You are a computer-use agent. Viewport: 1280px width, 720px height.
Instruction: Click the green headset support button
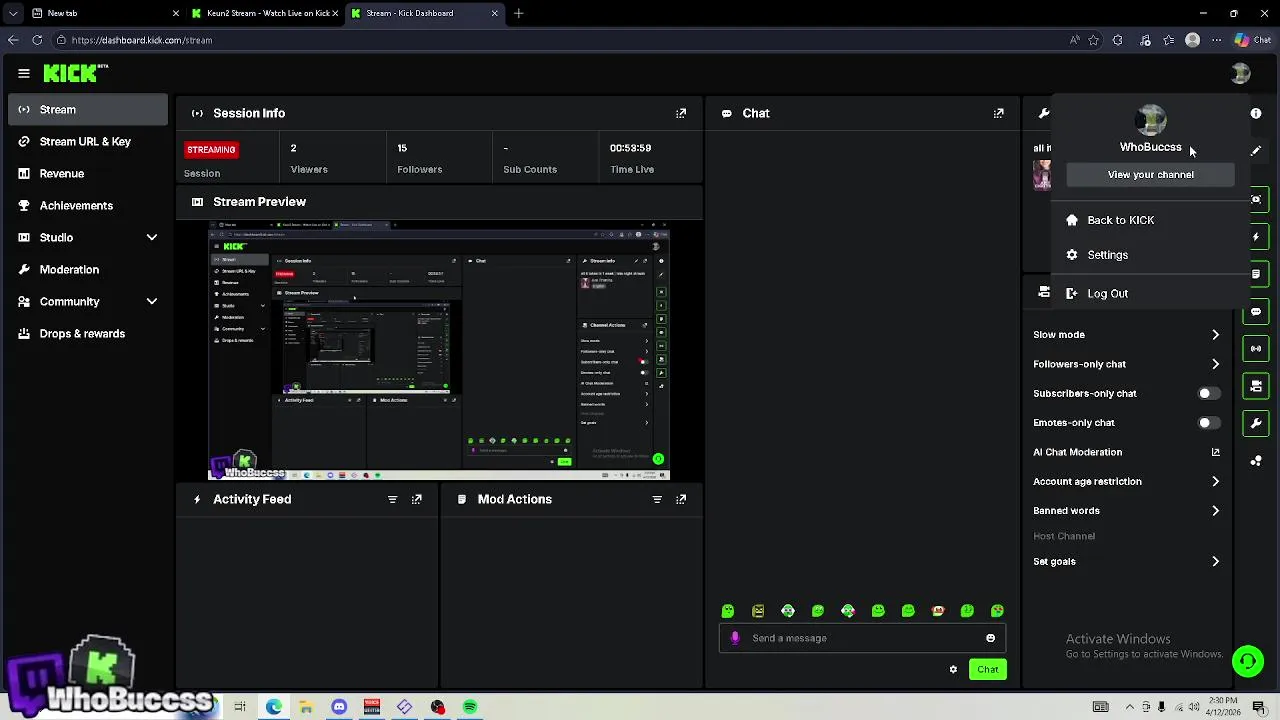(x=1248, y=660)
